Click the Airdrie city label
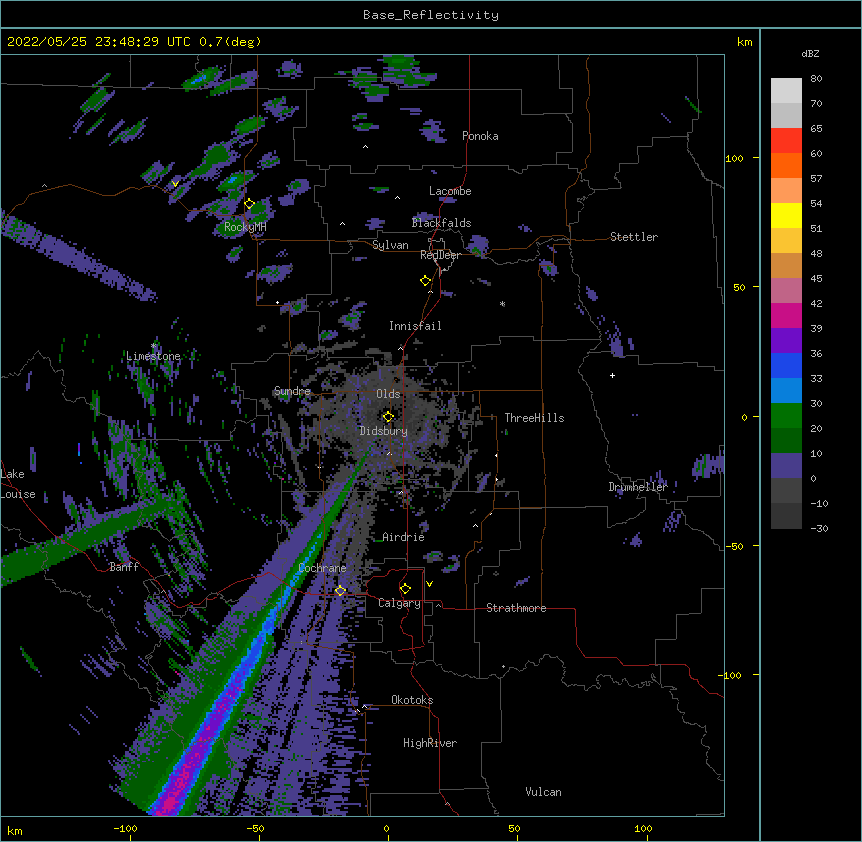 click(x=404, y=537)
